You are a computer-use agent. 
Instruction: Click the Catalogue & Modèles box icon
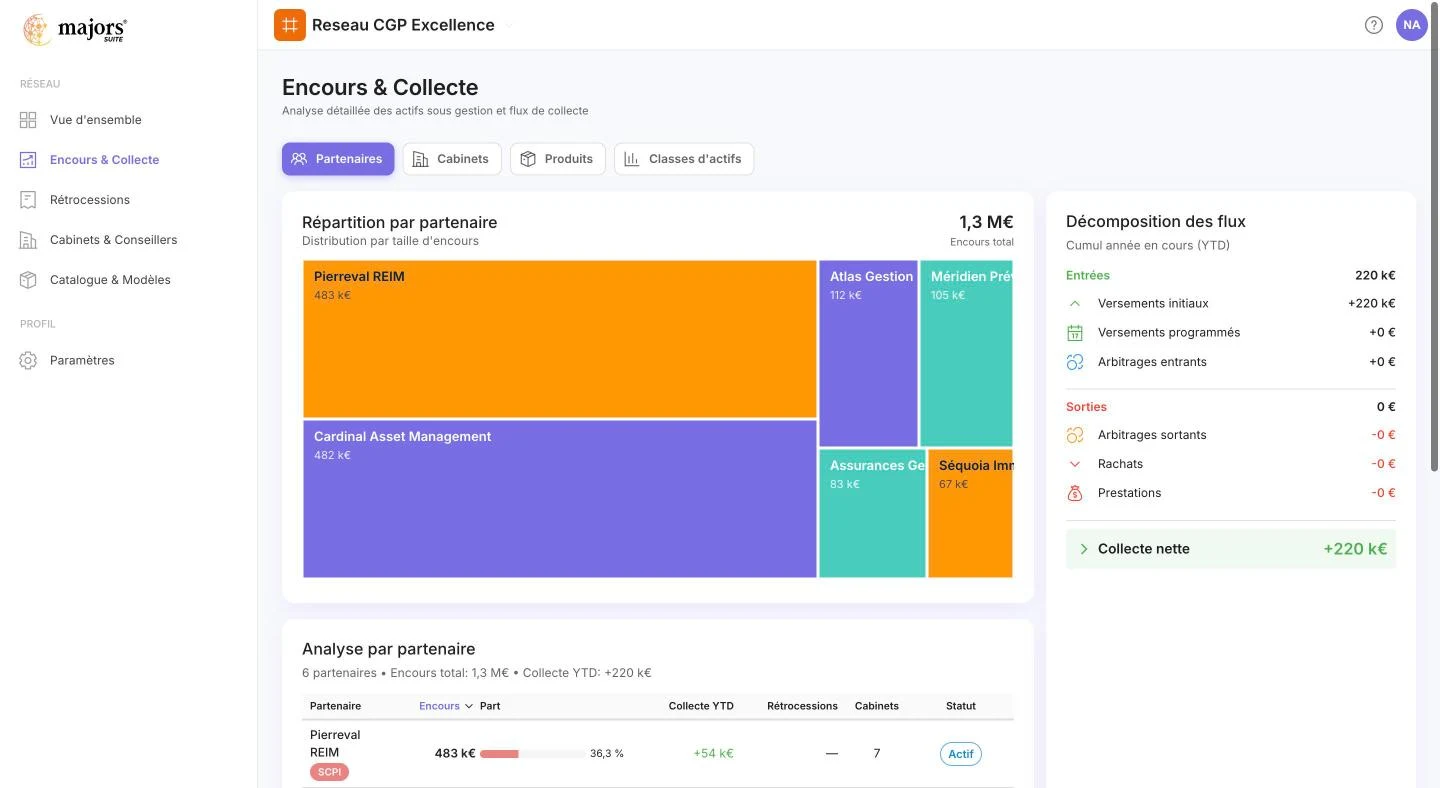tap(28, 280)
